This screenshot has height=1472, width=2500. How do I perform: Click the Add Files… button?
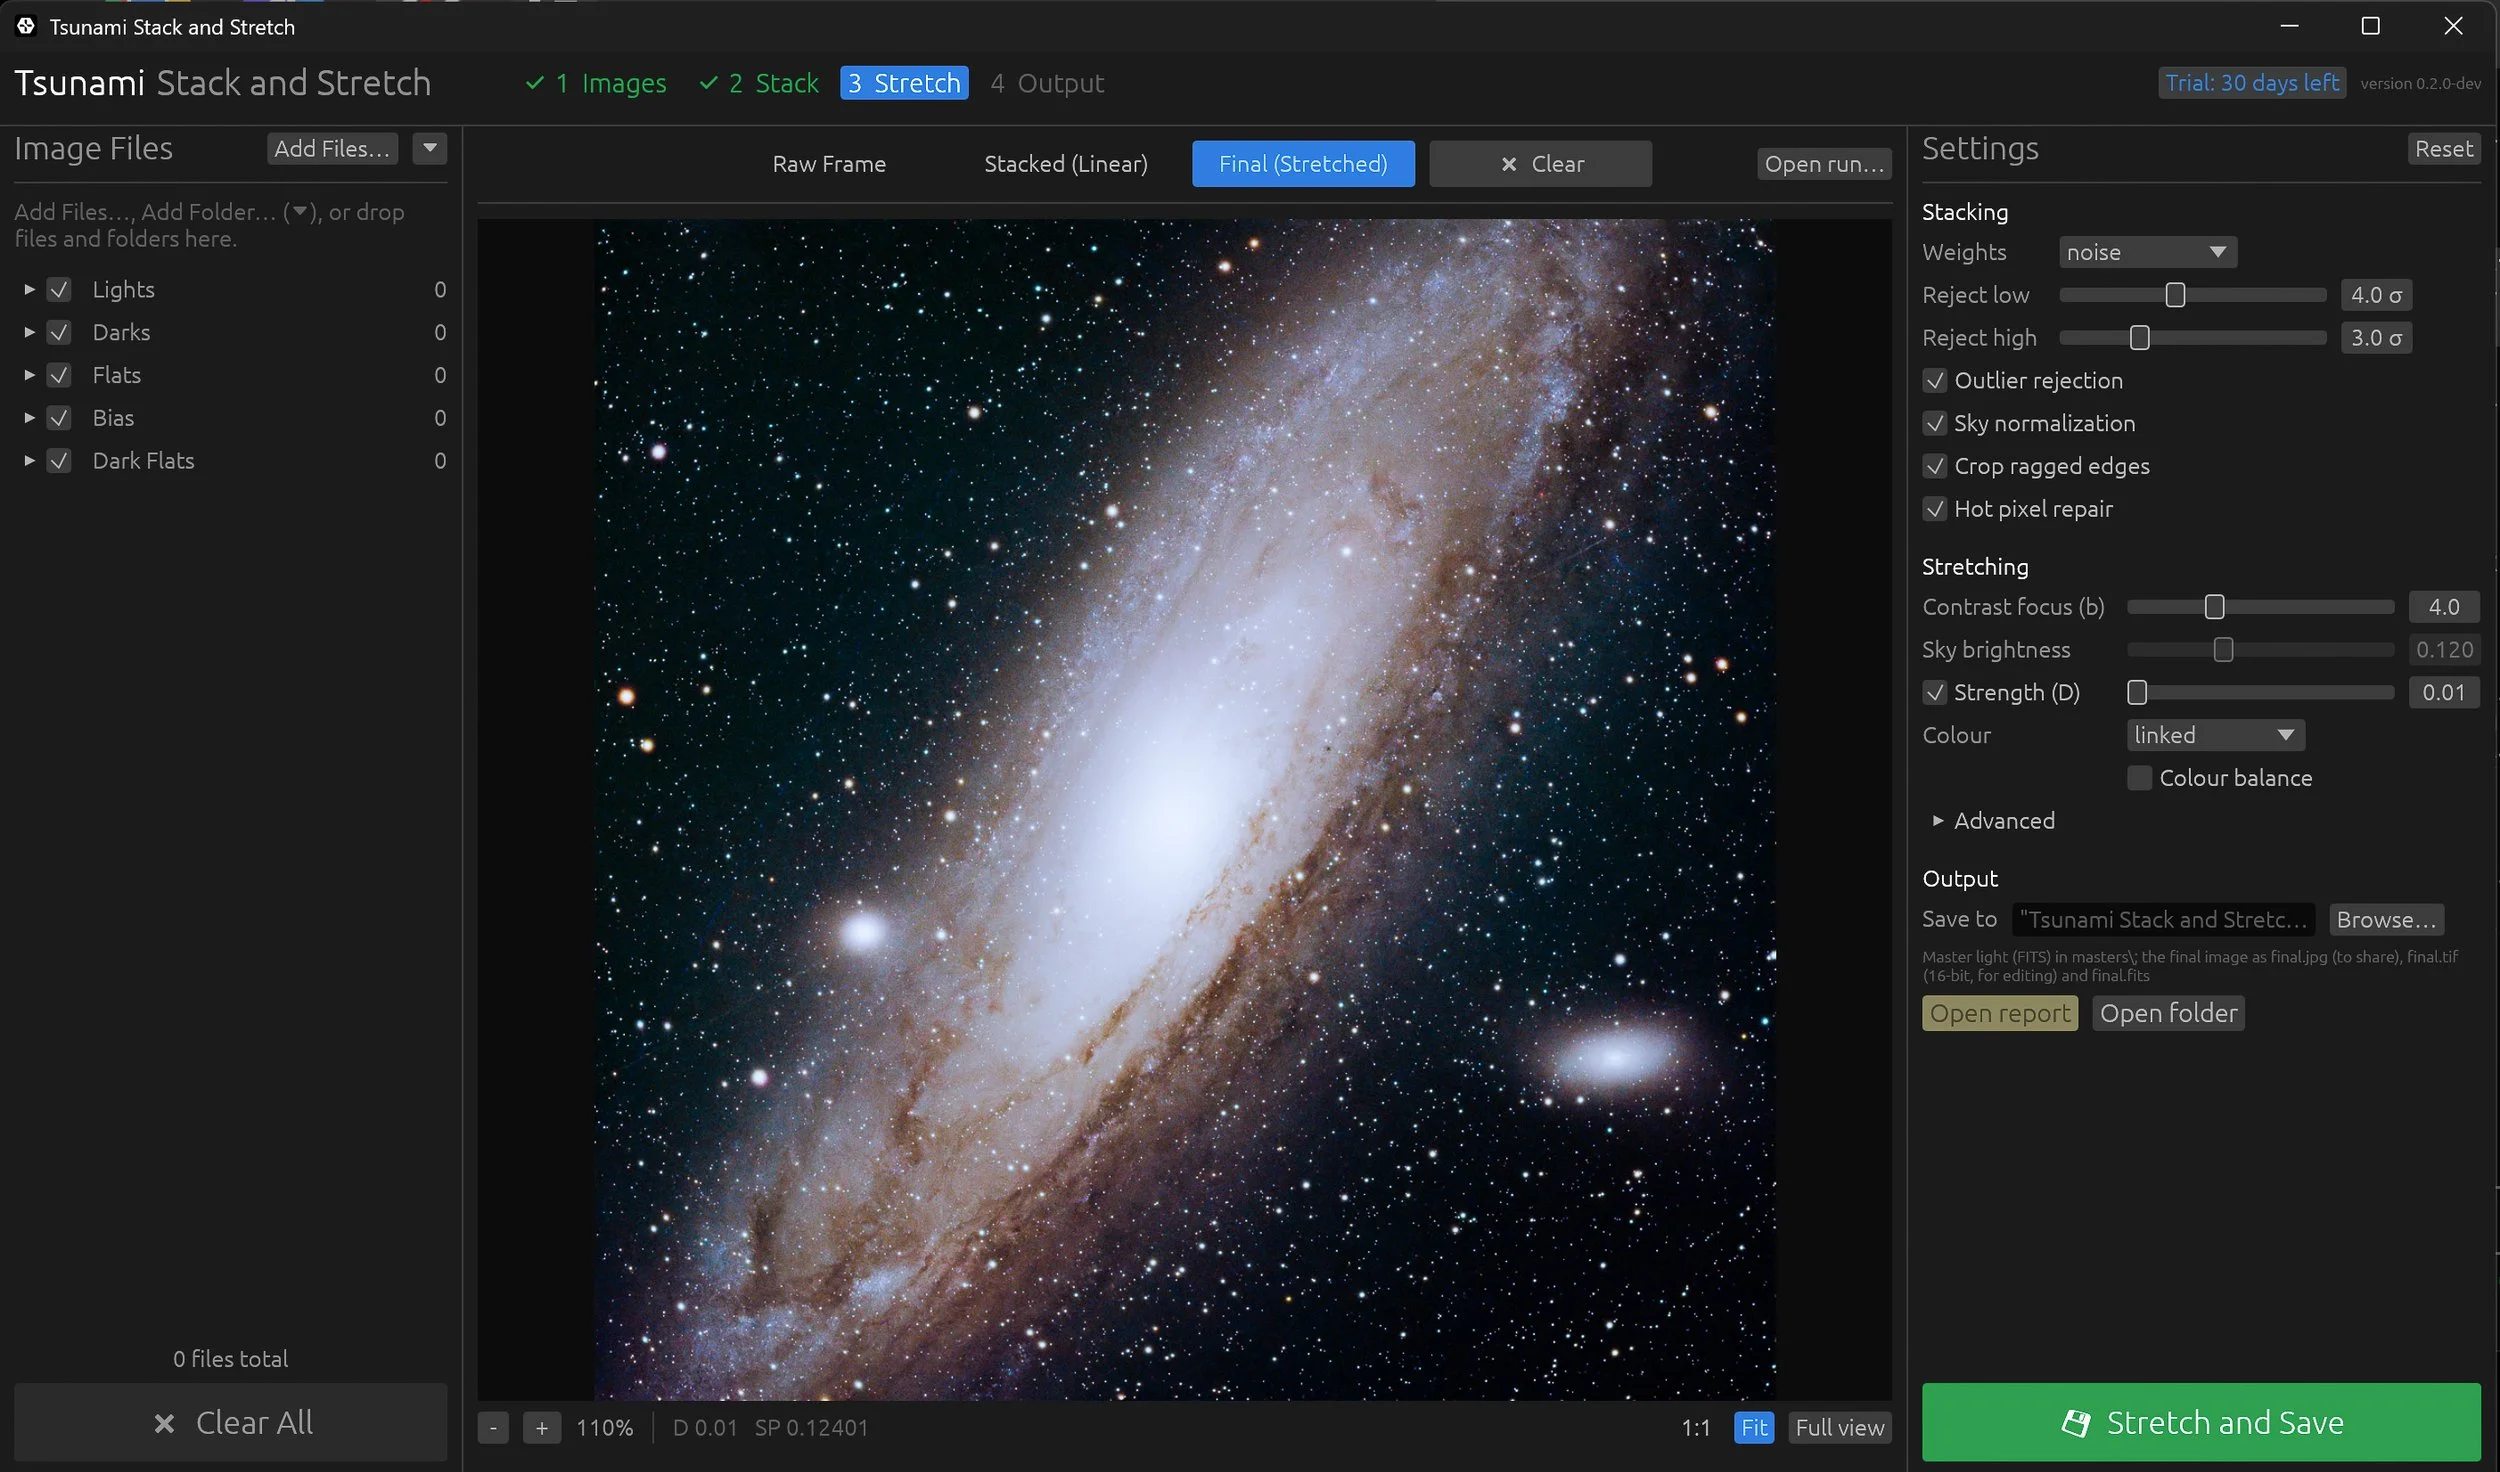point(332,148)
